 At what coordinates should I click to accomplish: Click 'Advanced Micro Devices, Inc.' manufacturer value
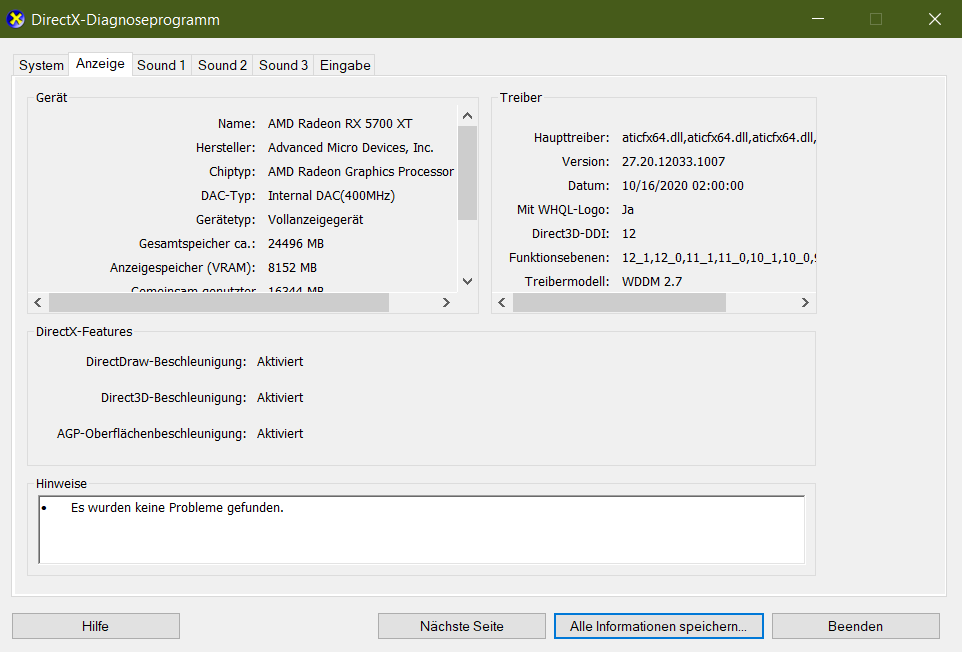pos(350,148)
